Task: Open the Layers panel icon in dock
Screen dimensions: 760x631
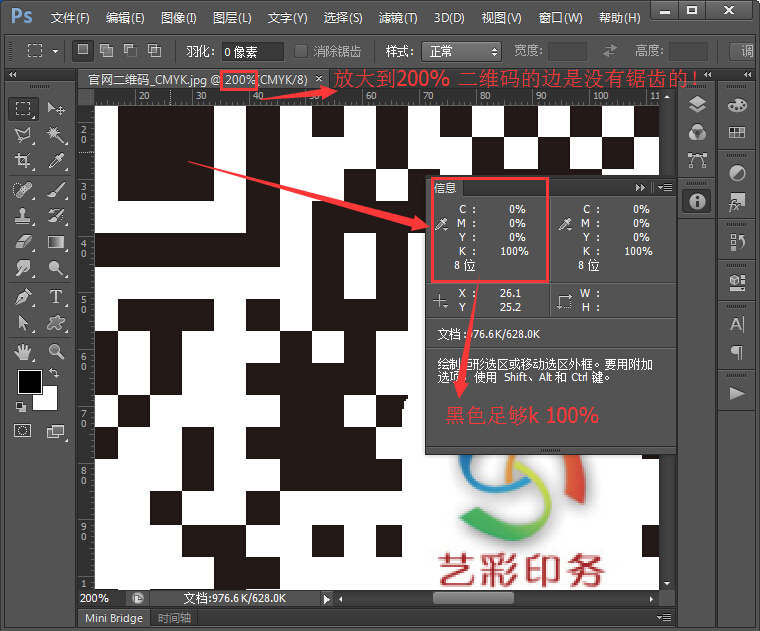Action: click(697, 105)
